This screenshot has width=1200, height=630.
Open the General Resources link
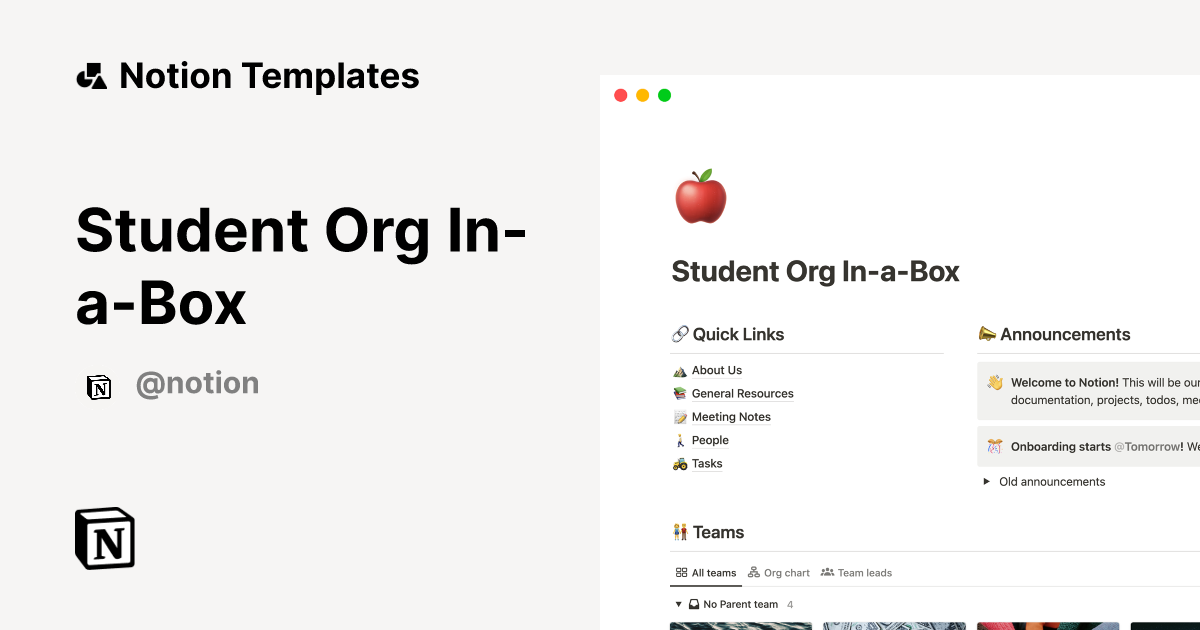(742, 393)
